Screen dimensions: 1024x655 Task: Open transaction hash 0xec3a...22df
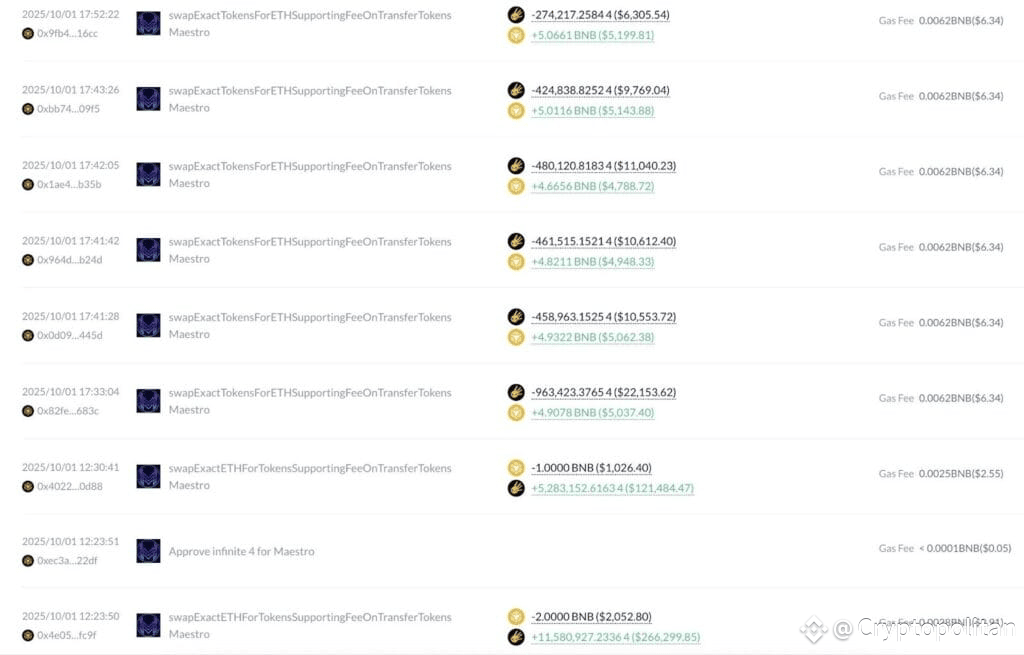click(67, 561)
